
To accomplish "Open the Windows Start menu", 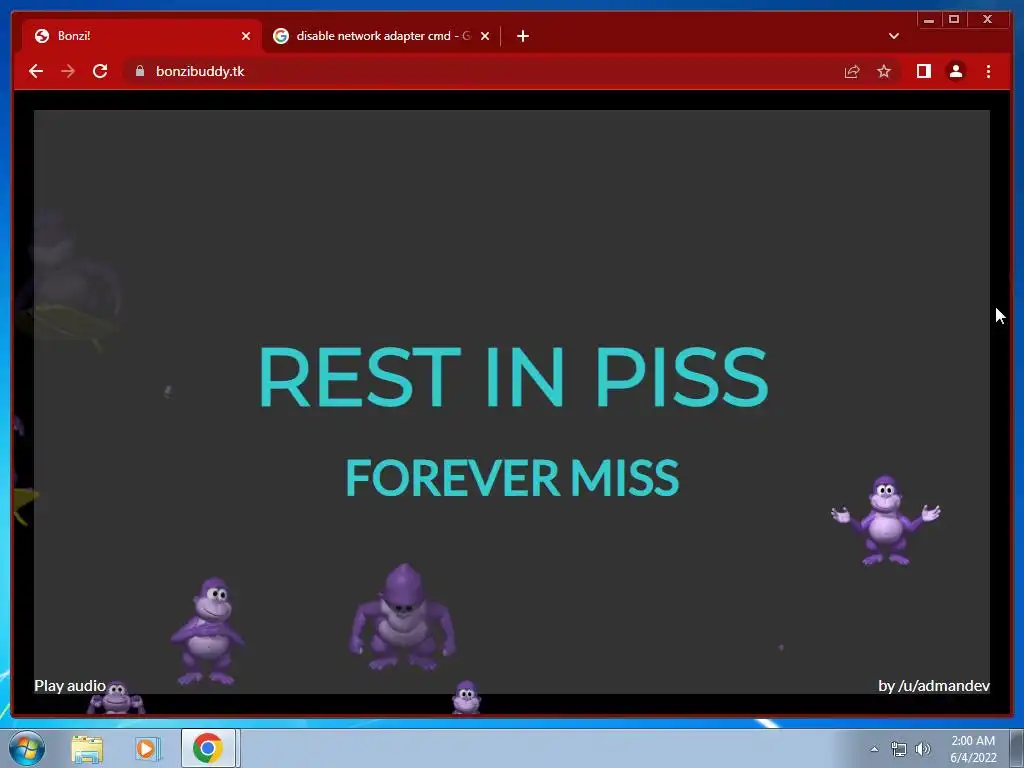I will coord(27,748).
